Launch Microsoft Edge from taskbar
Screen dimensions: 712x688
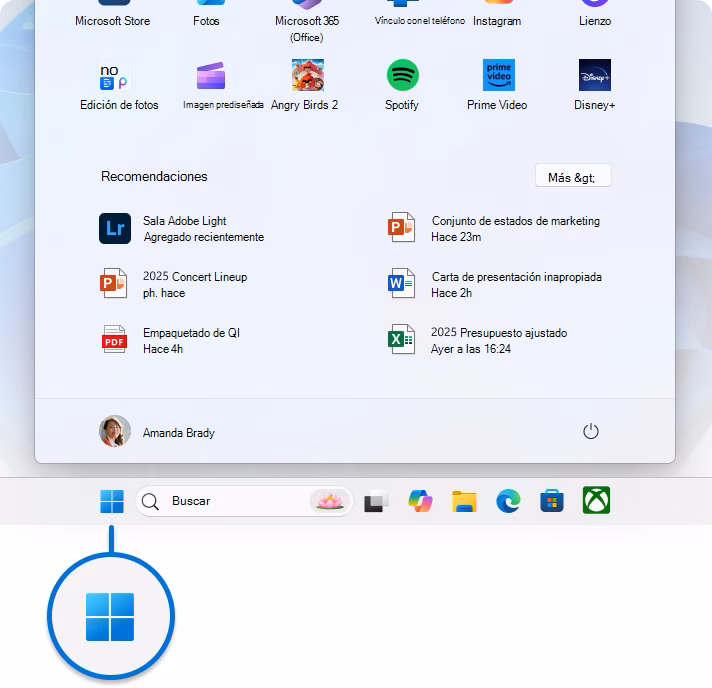point(508,501)
